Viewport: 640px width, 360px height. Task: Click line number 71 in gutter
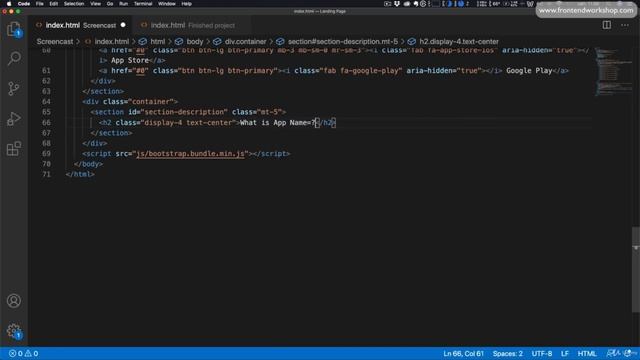pyautogui.click(x=46, y=174)
